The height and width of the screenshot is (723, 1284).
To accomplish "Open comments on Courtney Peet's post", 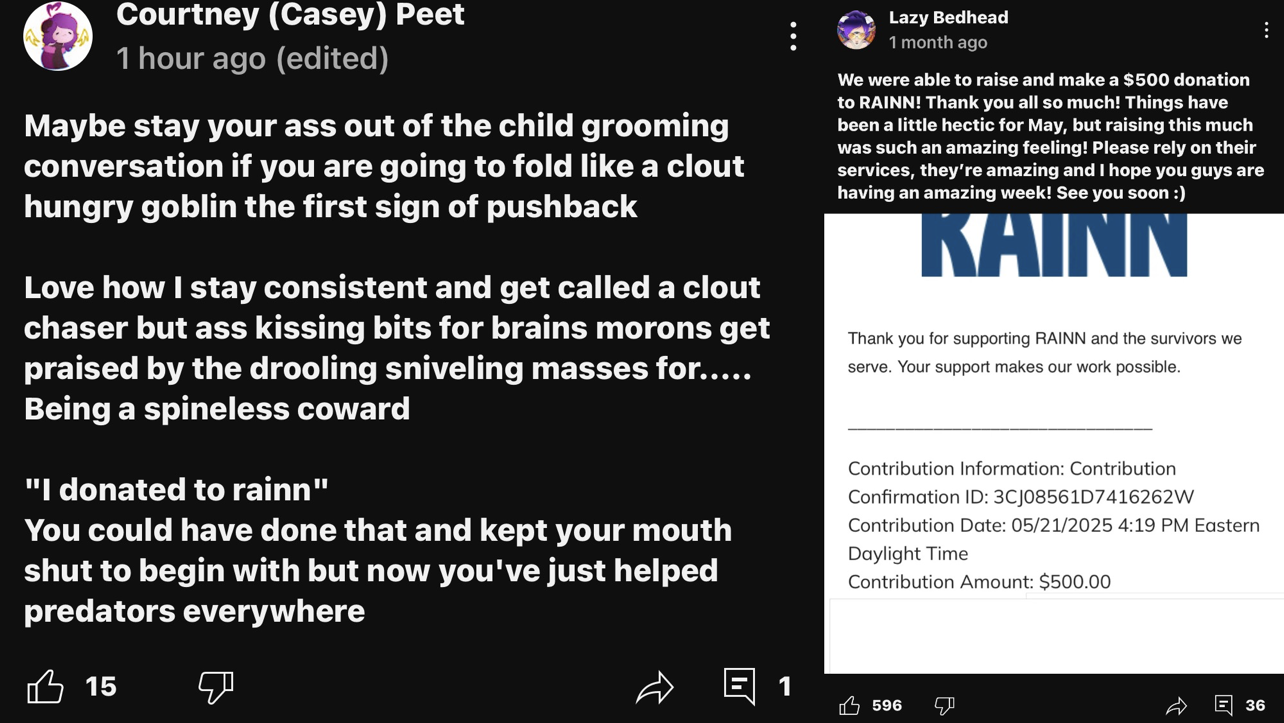I will coord(740,687).
